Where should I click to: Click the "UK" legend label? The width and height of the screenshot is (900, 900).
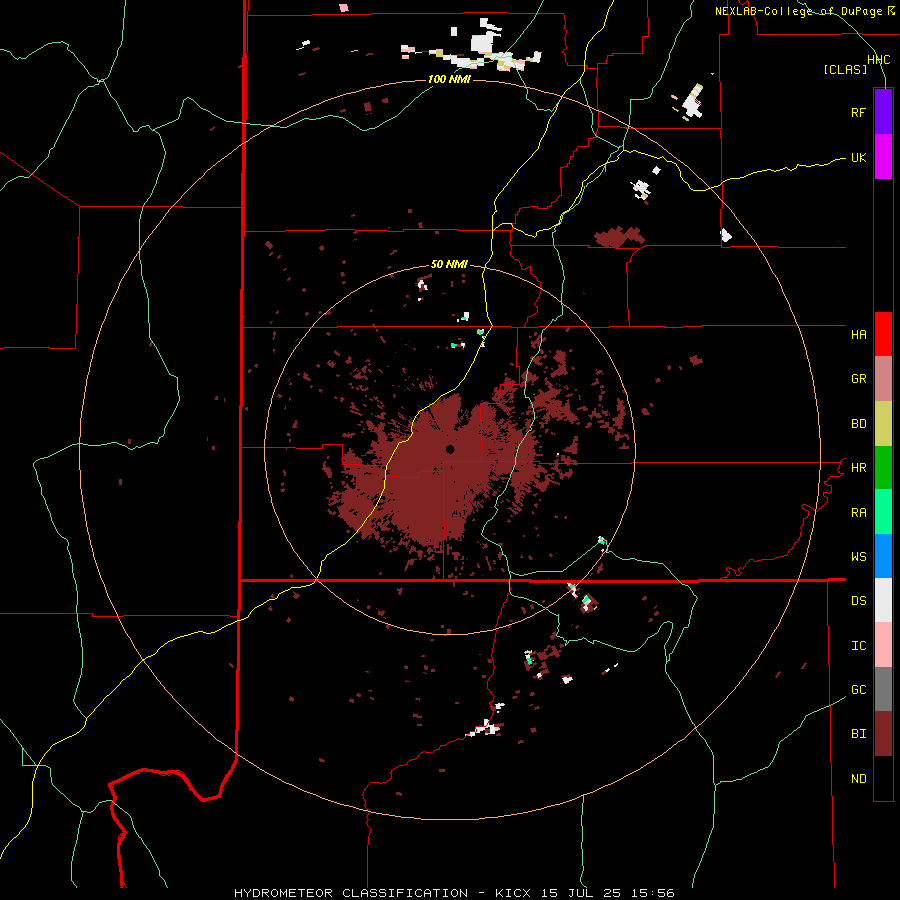coord(858,158)
